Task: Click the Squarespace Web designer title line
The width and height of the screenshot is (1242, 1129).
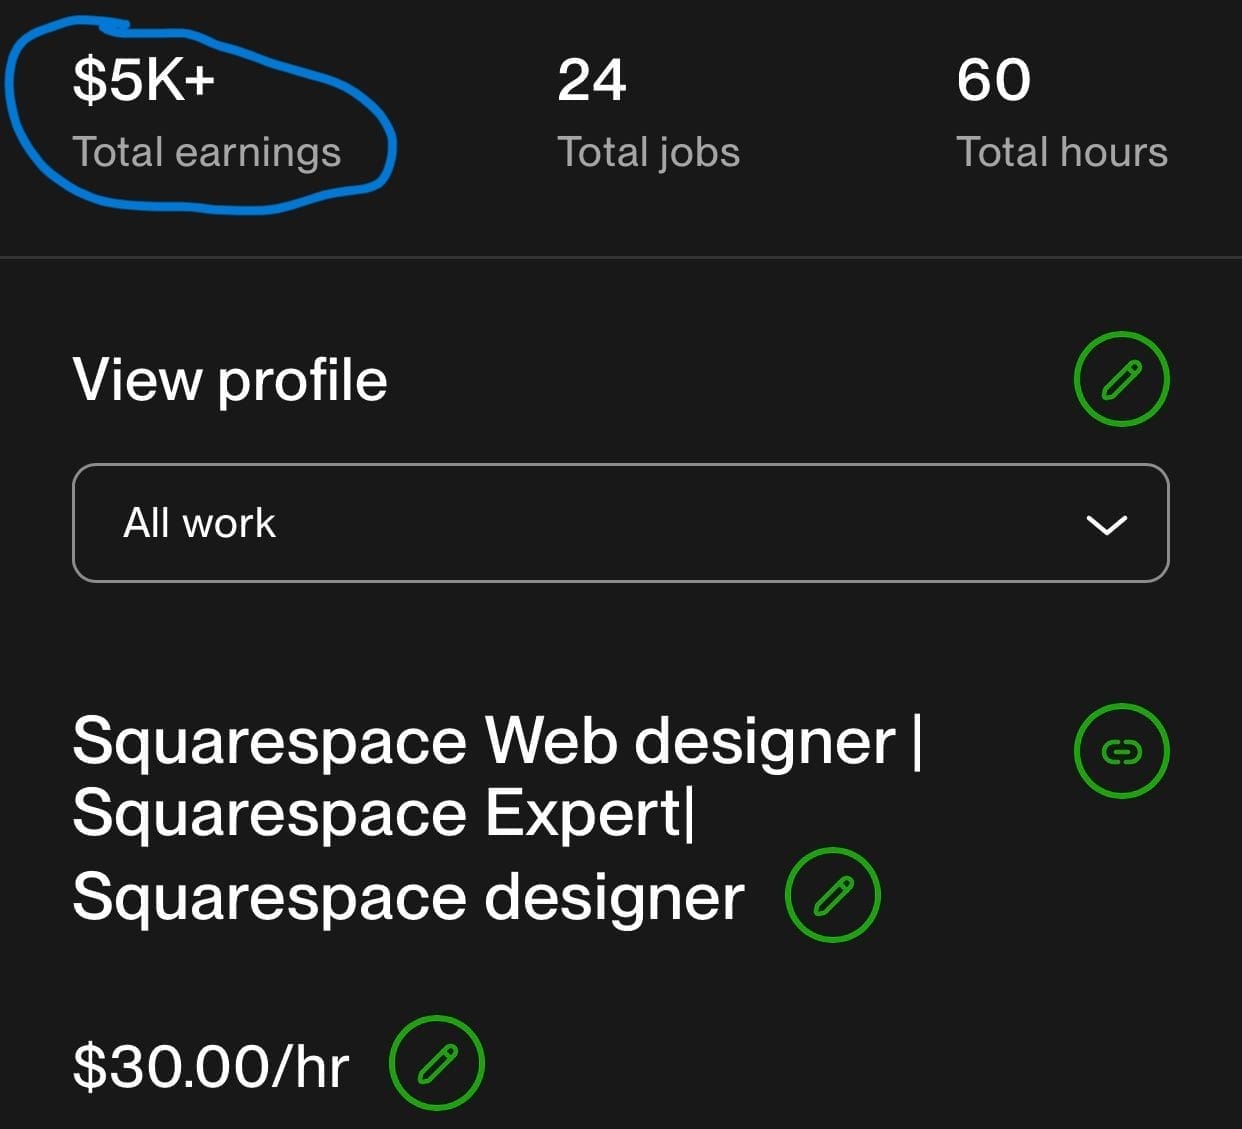Action: tap(497, 742)
